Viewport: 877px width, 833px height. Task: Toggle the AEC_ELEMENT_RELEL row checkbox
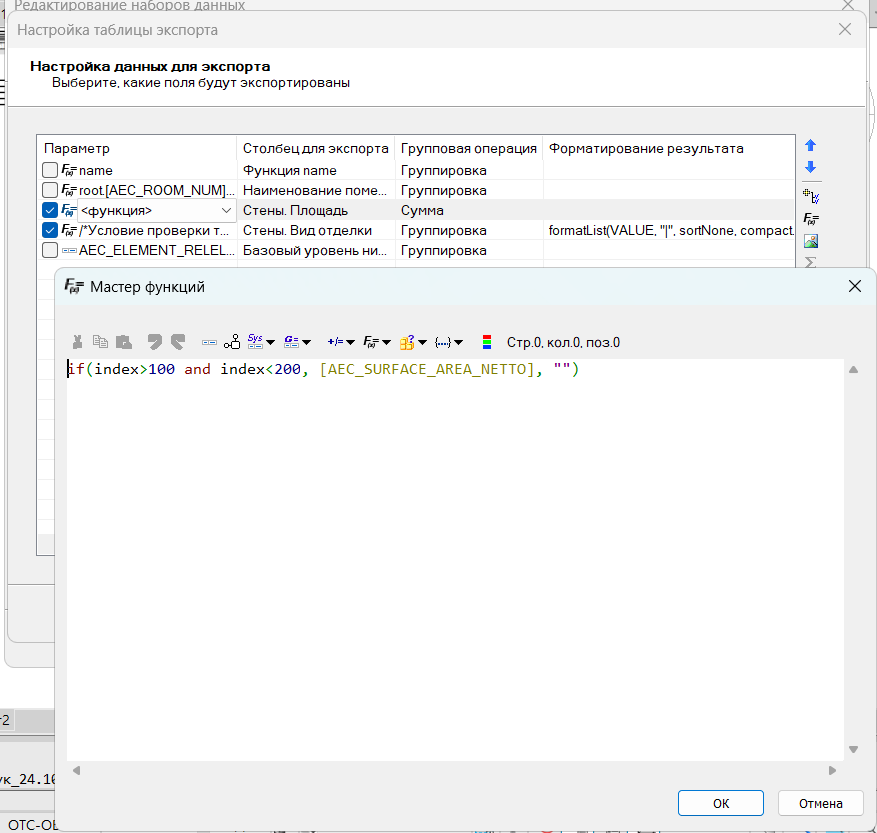(x=50, y=251)
